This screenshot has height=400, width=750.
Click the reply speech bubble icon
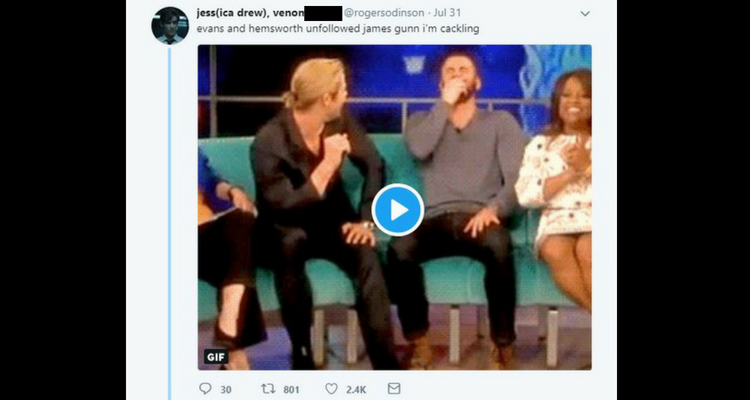[x=205, y=388]
